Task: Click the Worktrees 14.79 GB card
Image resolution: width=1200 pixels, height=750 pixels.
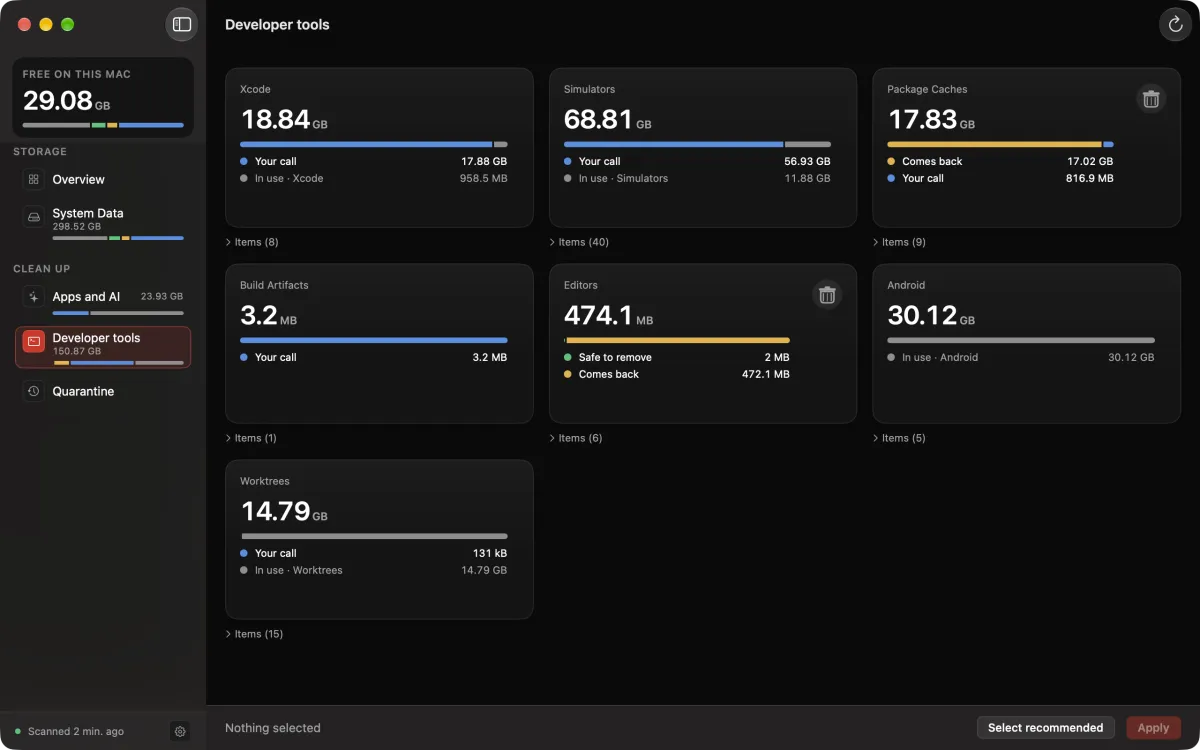Action: 379,540
